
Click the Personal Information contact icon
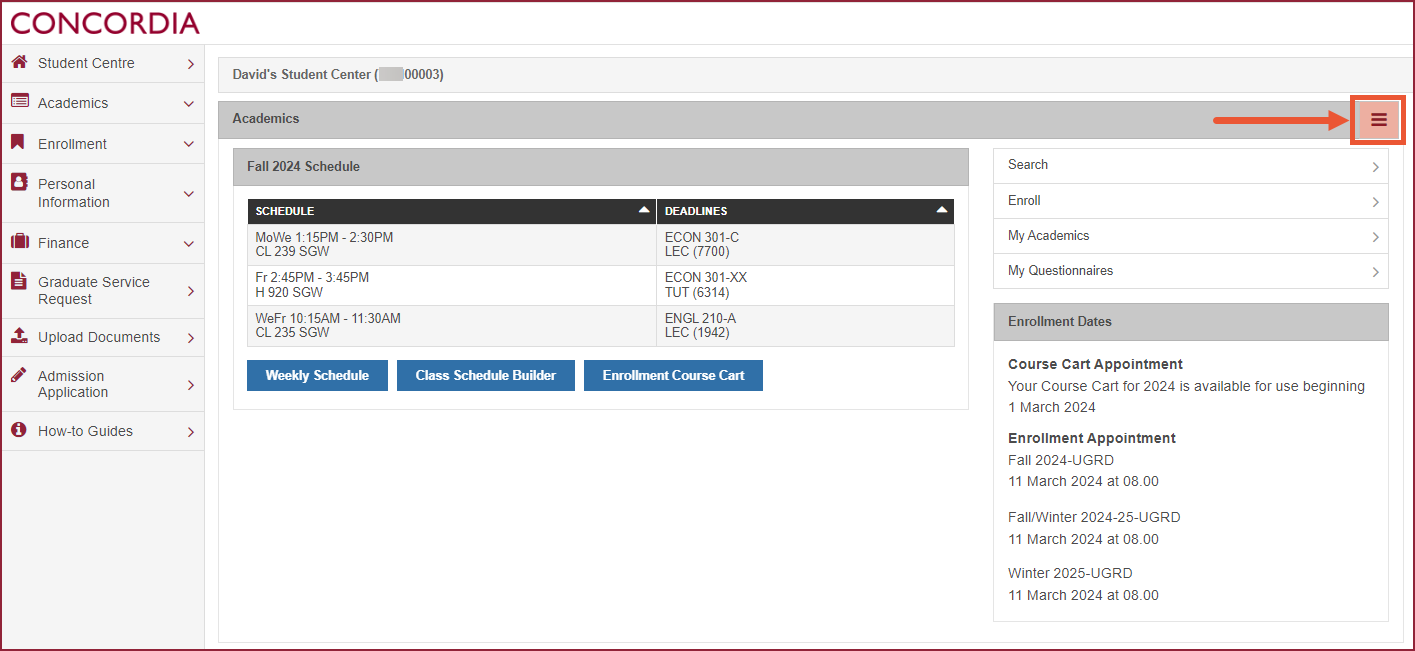[19, 182]
